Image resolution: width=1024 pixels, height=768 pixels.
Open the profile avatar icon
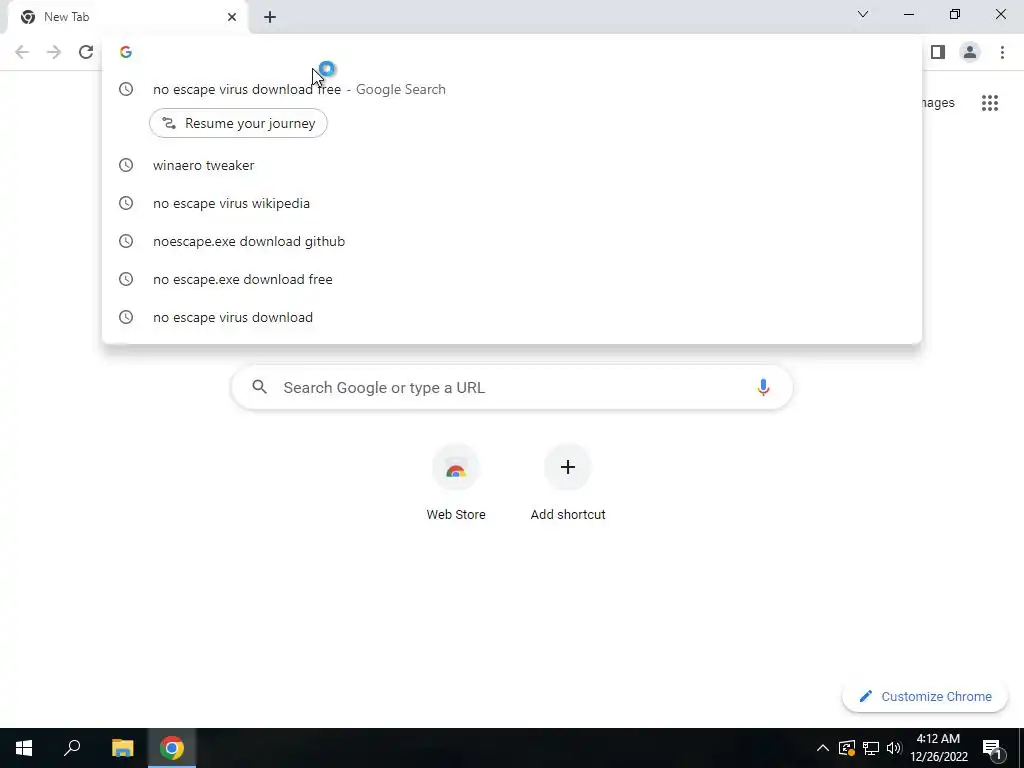click(970, 52)
